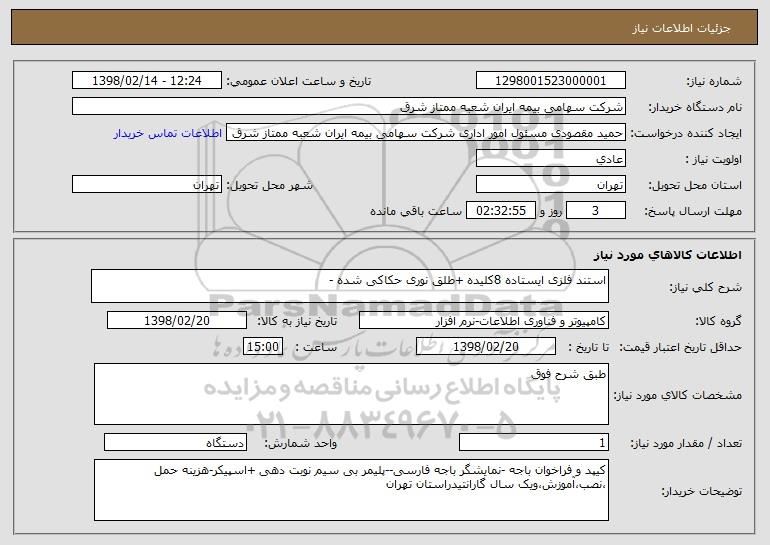The width and height of the screenshot is (770, 545).
Task: Select label شرح کلی نیاز
Action: tap(706, 287)
